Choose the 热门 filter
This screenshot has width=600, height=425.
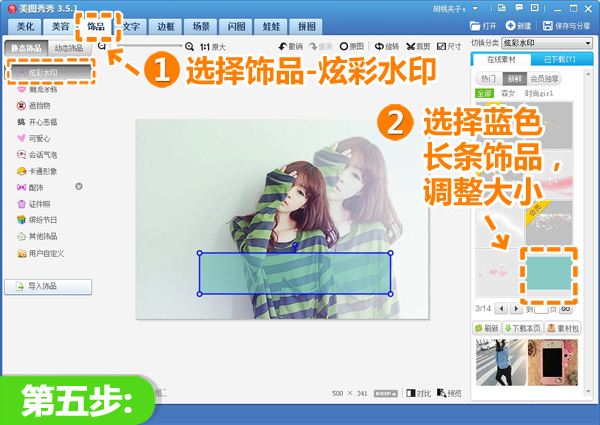(488, 79)
